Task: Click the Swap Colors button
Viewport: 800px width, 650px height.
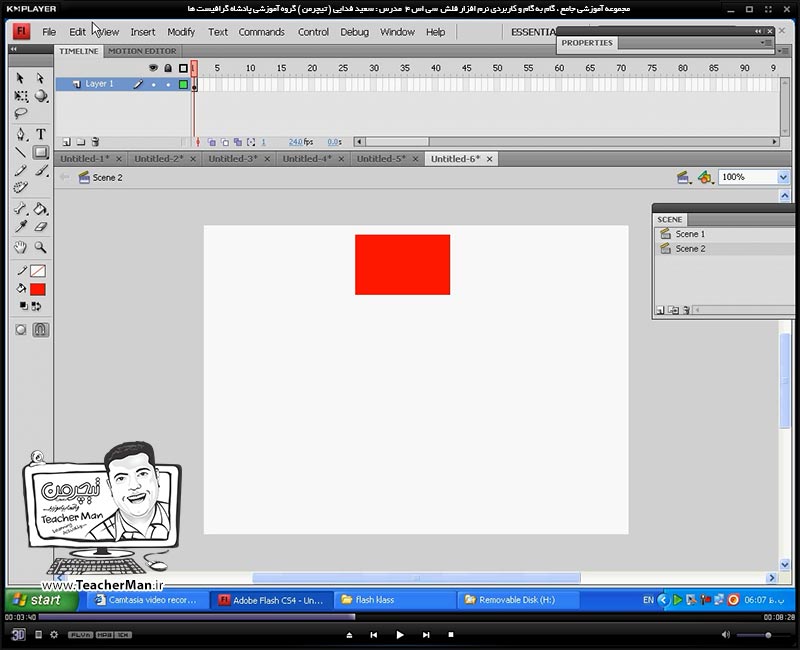Action: 36,306
